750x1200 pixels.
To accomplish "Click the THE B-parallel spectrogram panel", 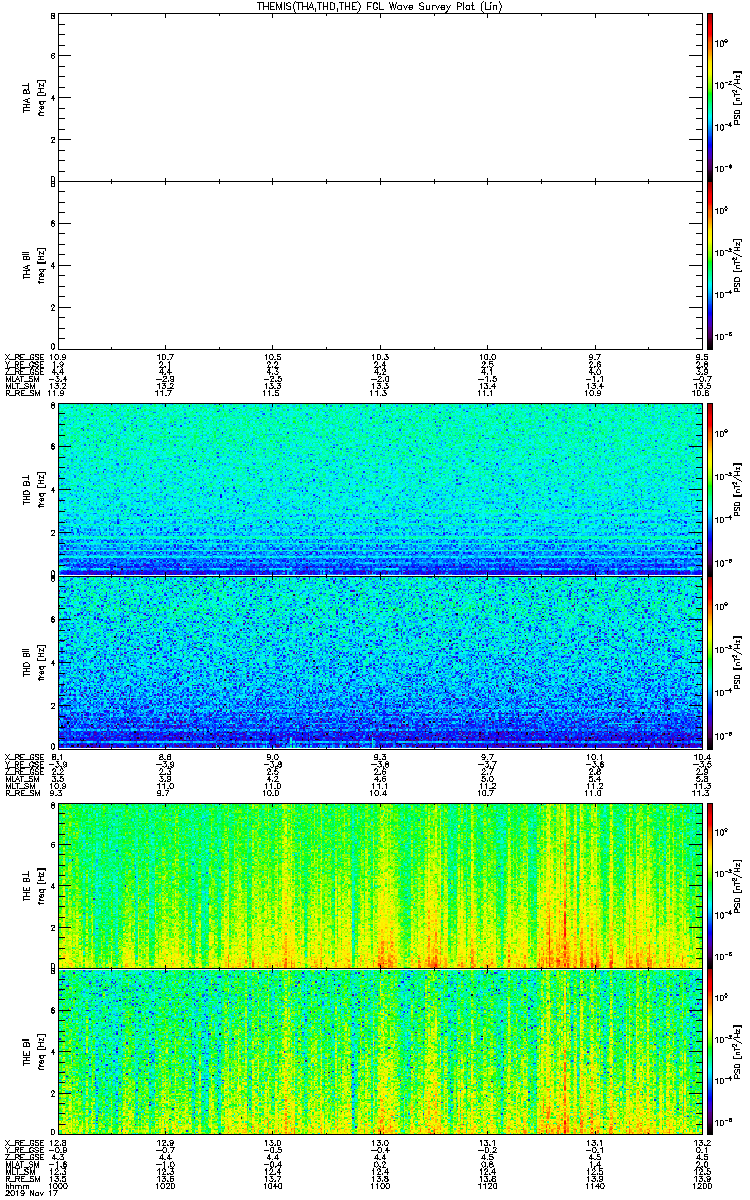I will coord(380,1052).
